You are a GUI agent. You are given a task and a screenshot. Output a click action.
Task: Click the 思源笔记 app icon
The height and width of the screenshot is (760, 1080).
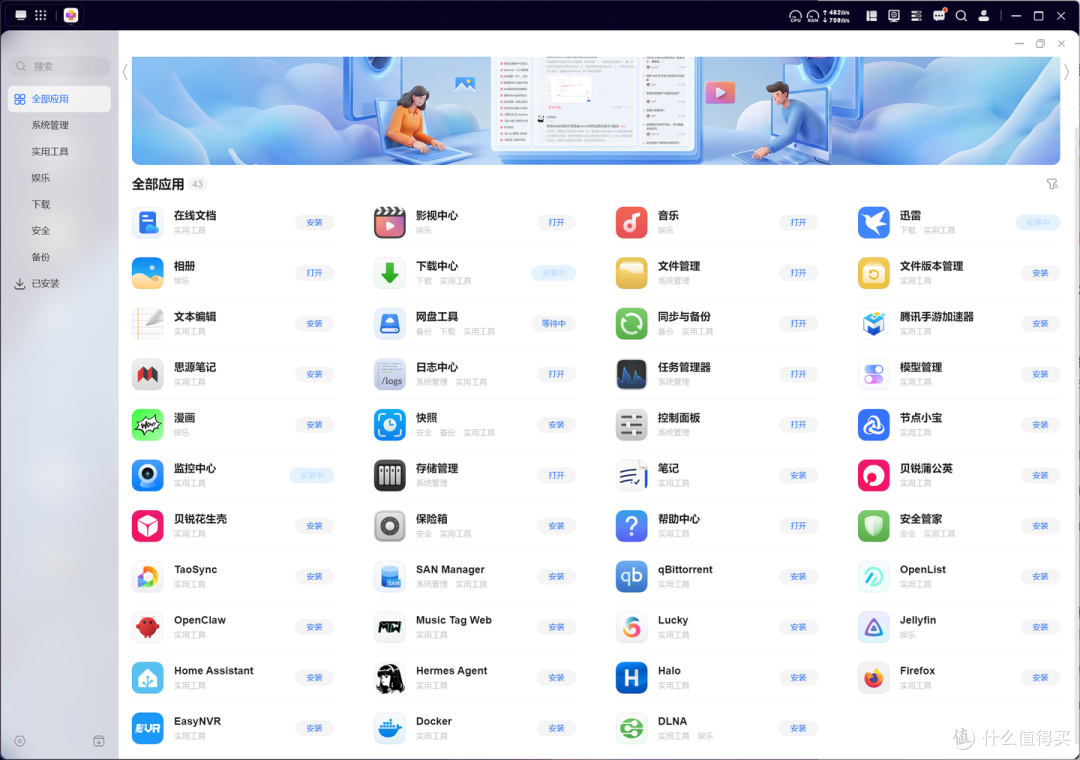147,374
